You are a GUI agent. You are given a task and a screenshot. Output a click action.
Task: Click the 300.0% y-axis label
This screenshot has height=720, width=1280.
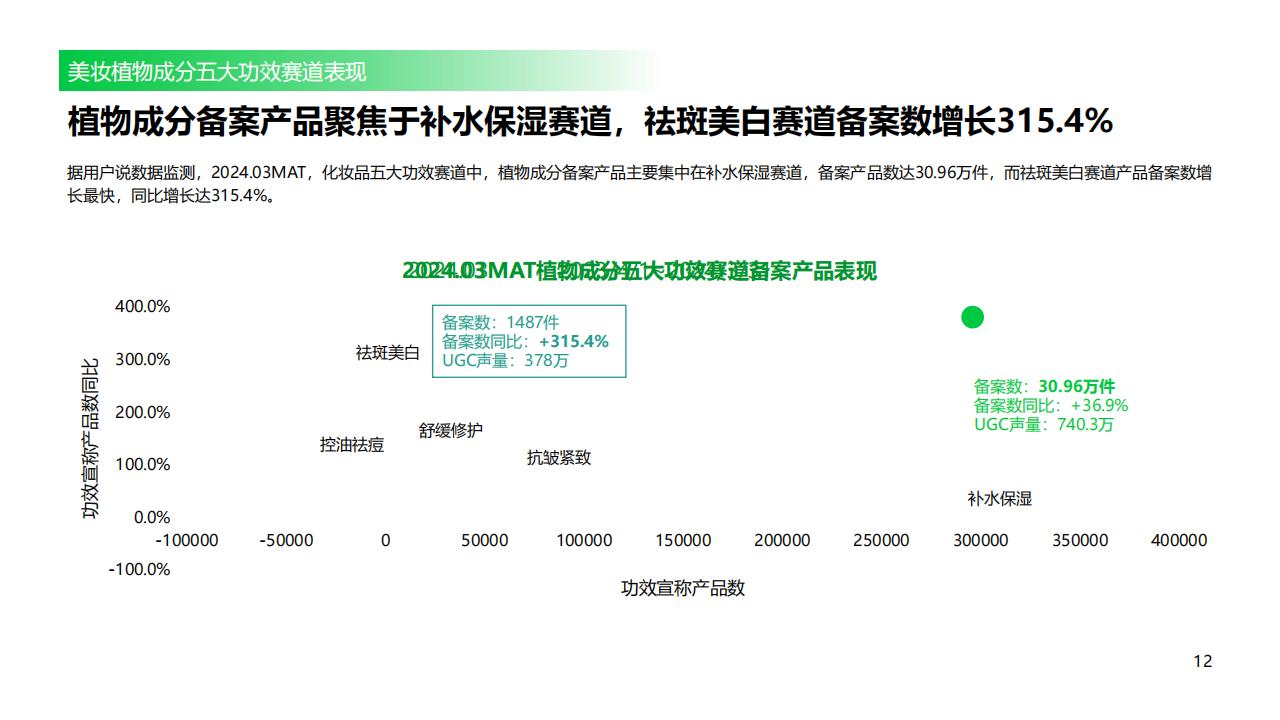(143, 359)
